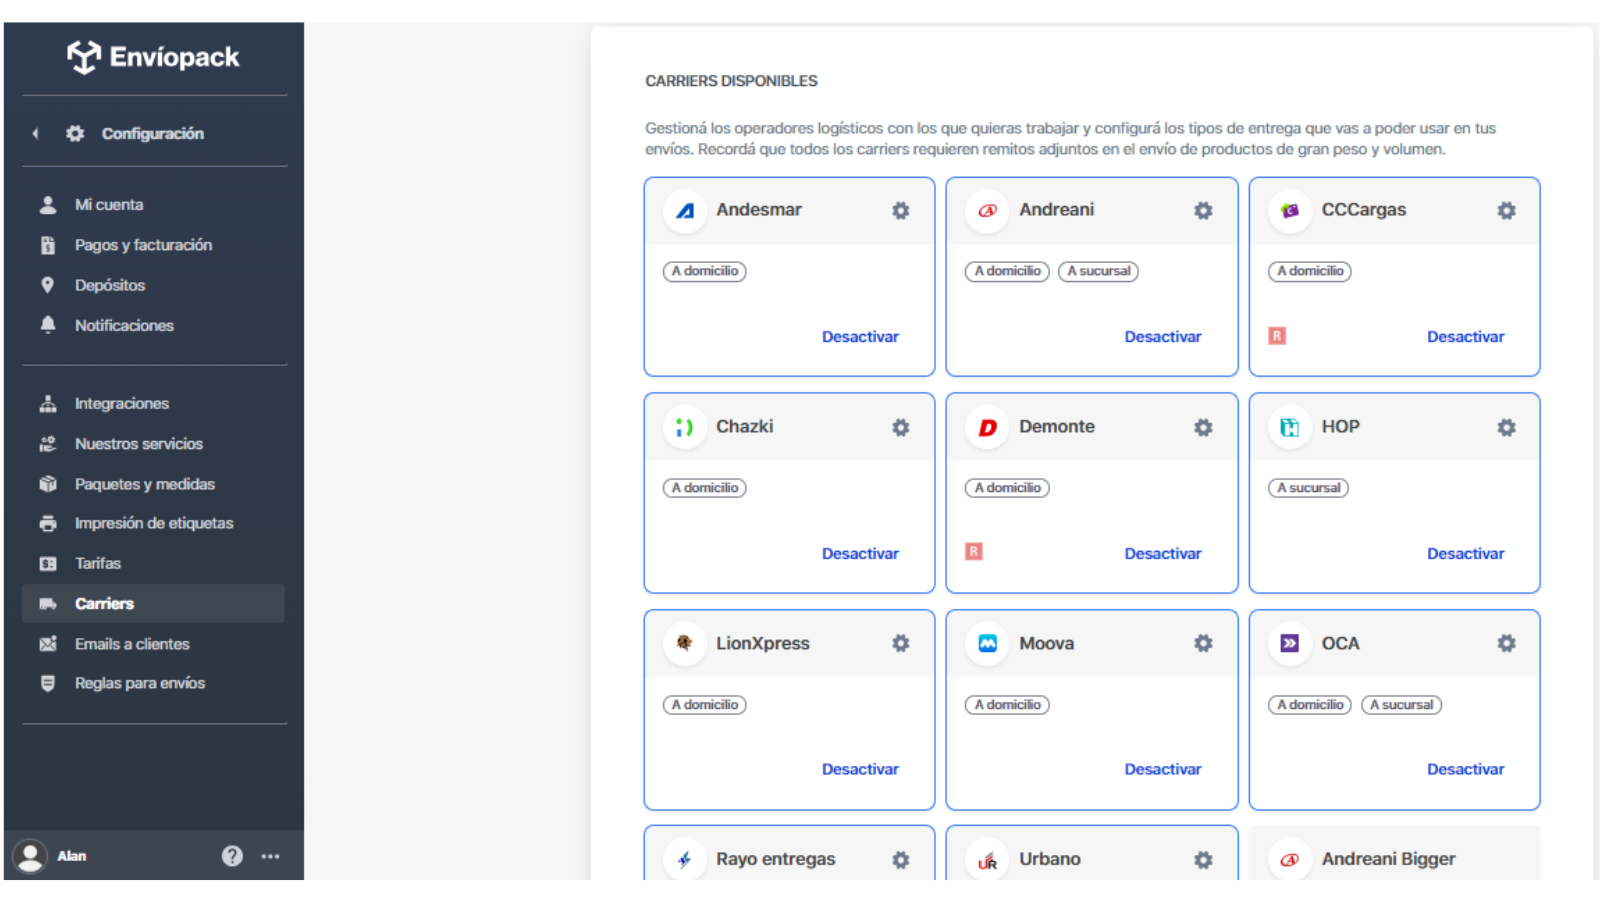This screenshot has width=1600, height=900.
Task: Open Demonte carrier settings gear
Action: [x=1203, y=428]
